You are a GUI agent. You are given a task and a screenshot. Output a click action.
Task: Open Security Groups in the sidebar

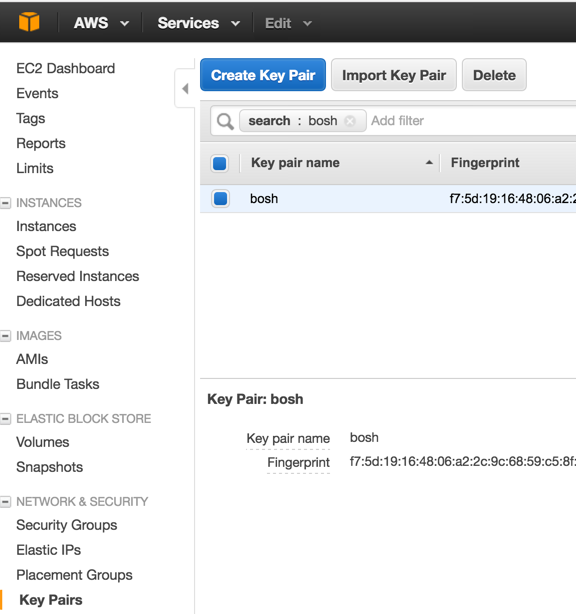pyautogui.click(x=67, y=525)
